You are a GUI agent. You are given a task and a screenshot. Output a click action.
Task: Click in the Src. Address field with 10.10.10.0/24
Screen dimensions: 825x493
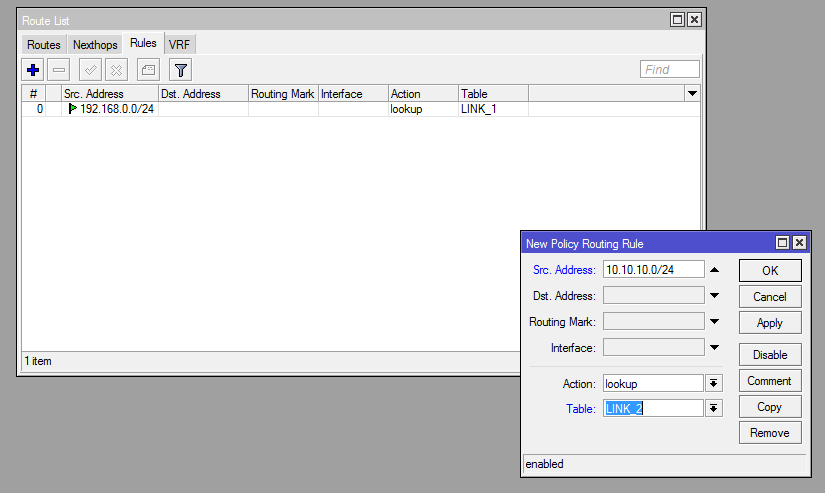tap(653, 269)
